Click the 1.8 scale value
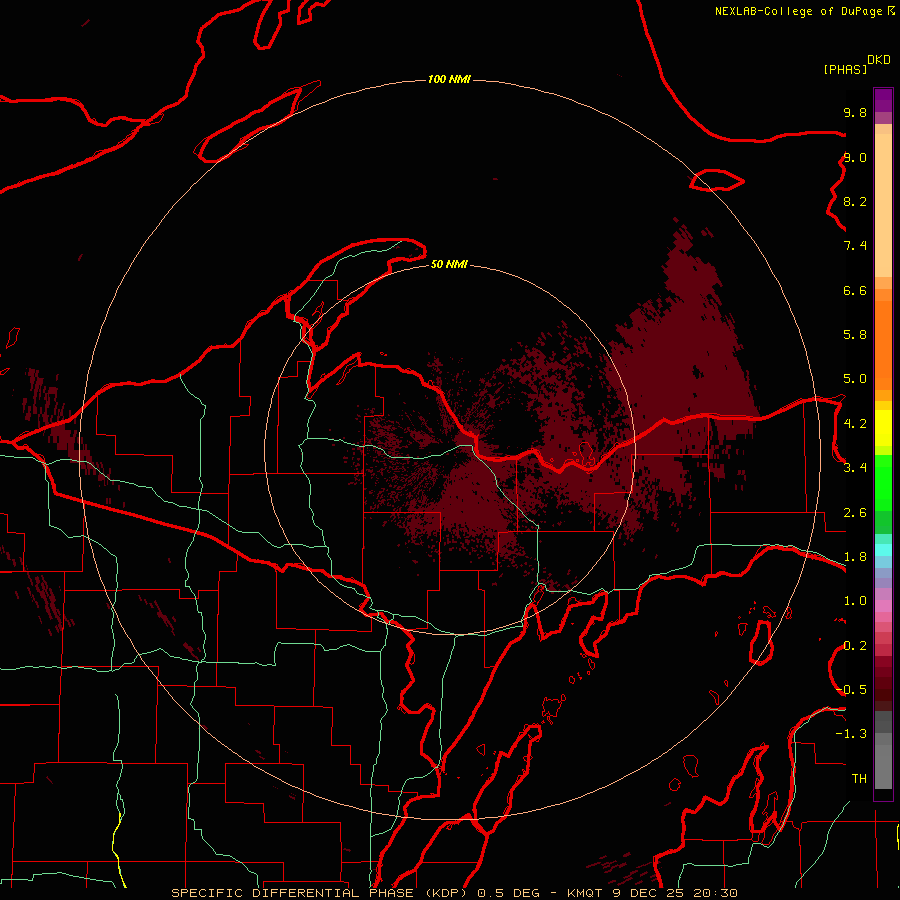This screenshot has width=900, height=900. tap(855, 557)
